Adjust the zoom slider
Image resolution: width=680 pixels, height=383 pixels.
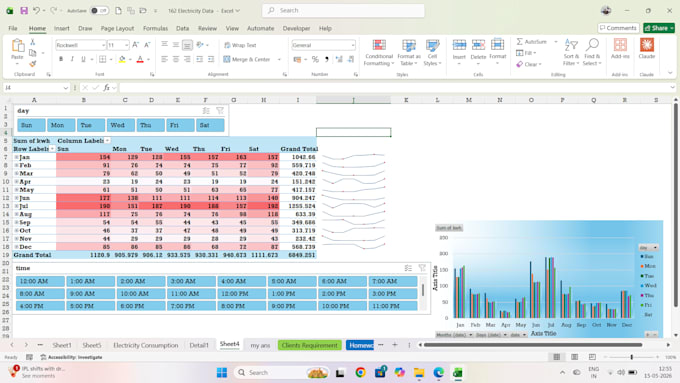click(x=631, y=357)
